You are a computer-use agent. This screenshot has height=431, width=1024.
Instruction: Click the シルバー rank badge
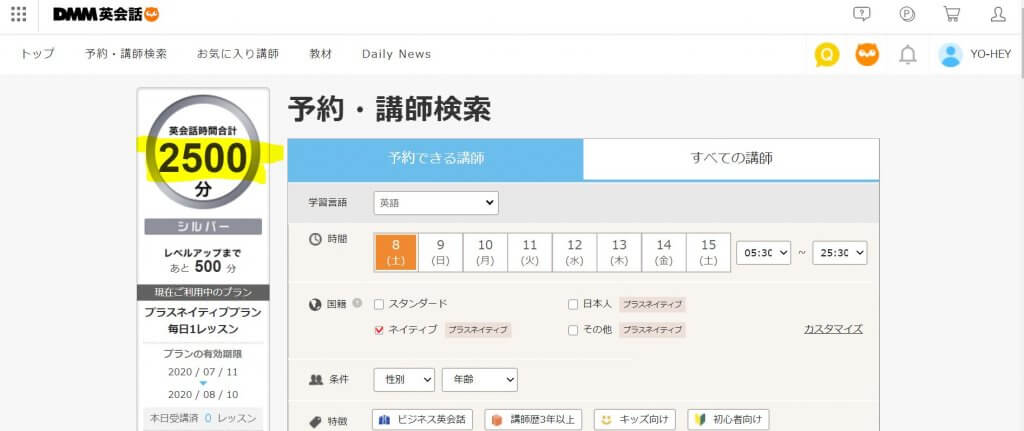(203, 227)
